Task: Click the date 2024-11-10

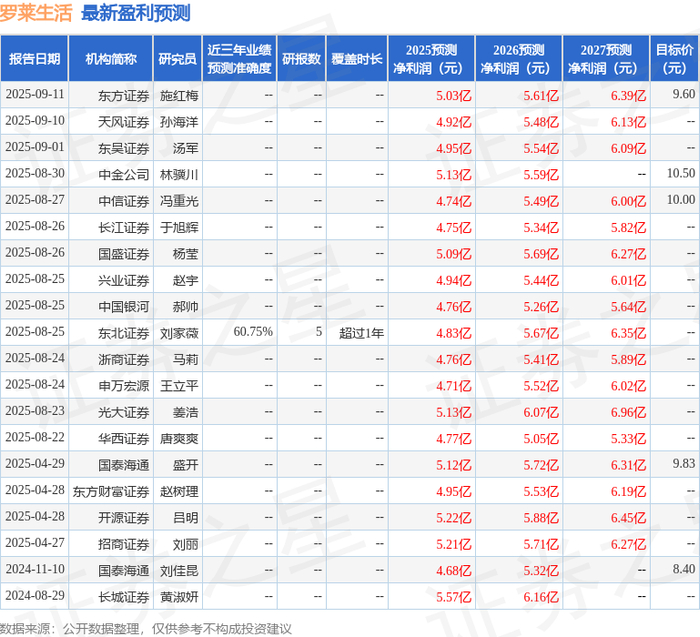Action: tap(35, 569)
